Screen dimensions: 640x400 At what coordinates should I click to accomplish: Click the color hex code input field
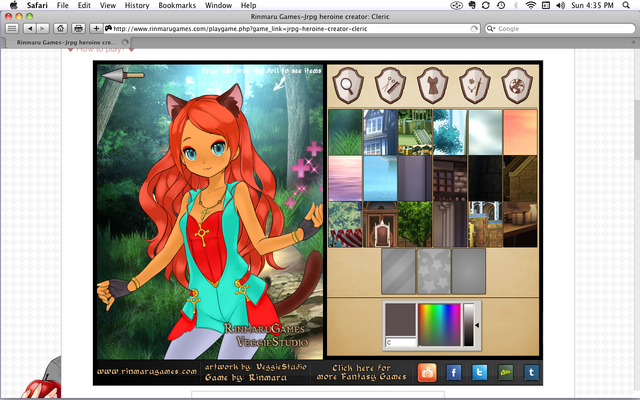400,342
